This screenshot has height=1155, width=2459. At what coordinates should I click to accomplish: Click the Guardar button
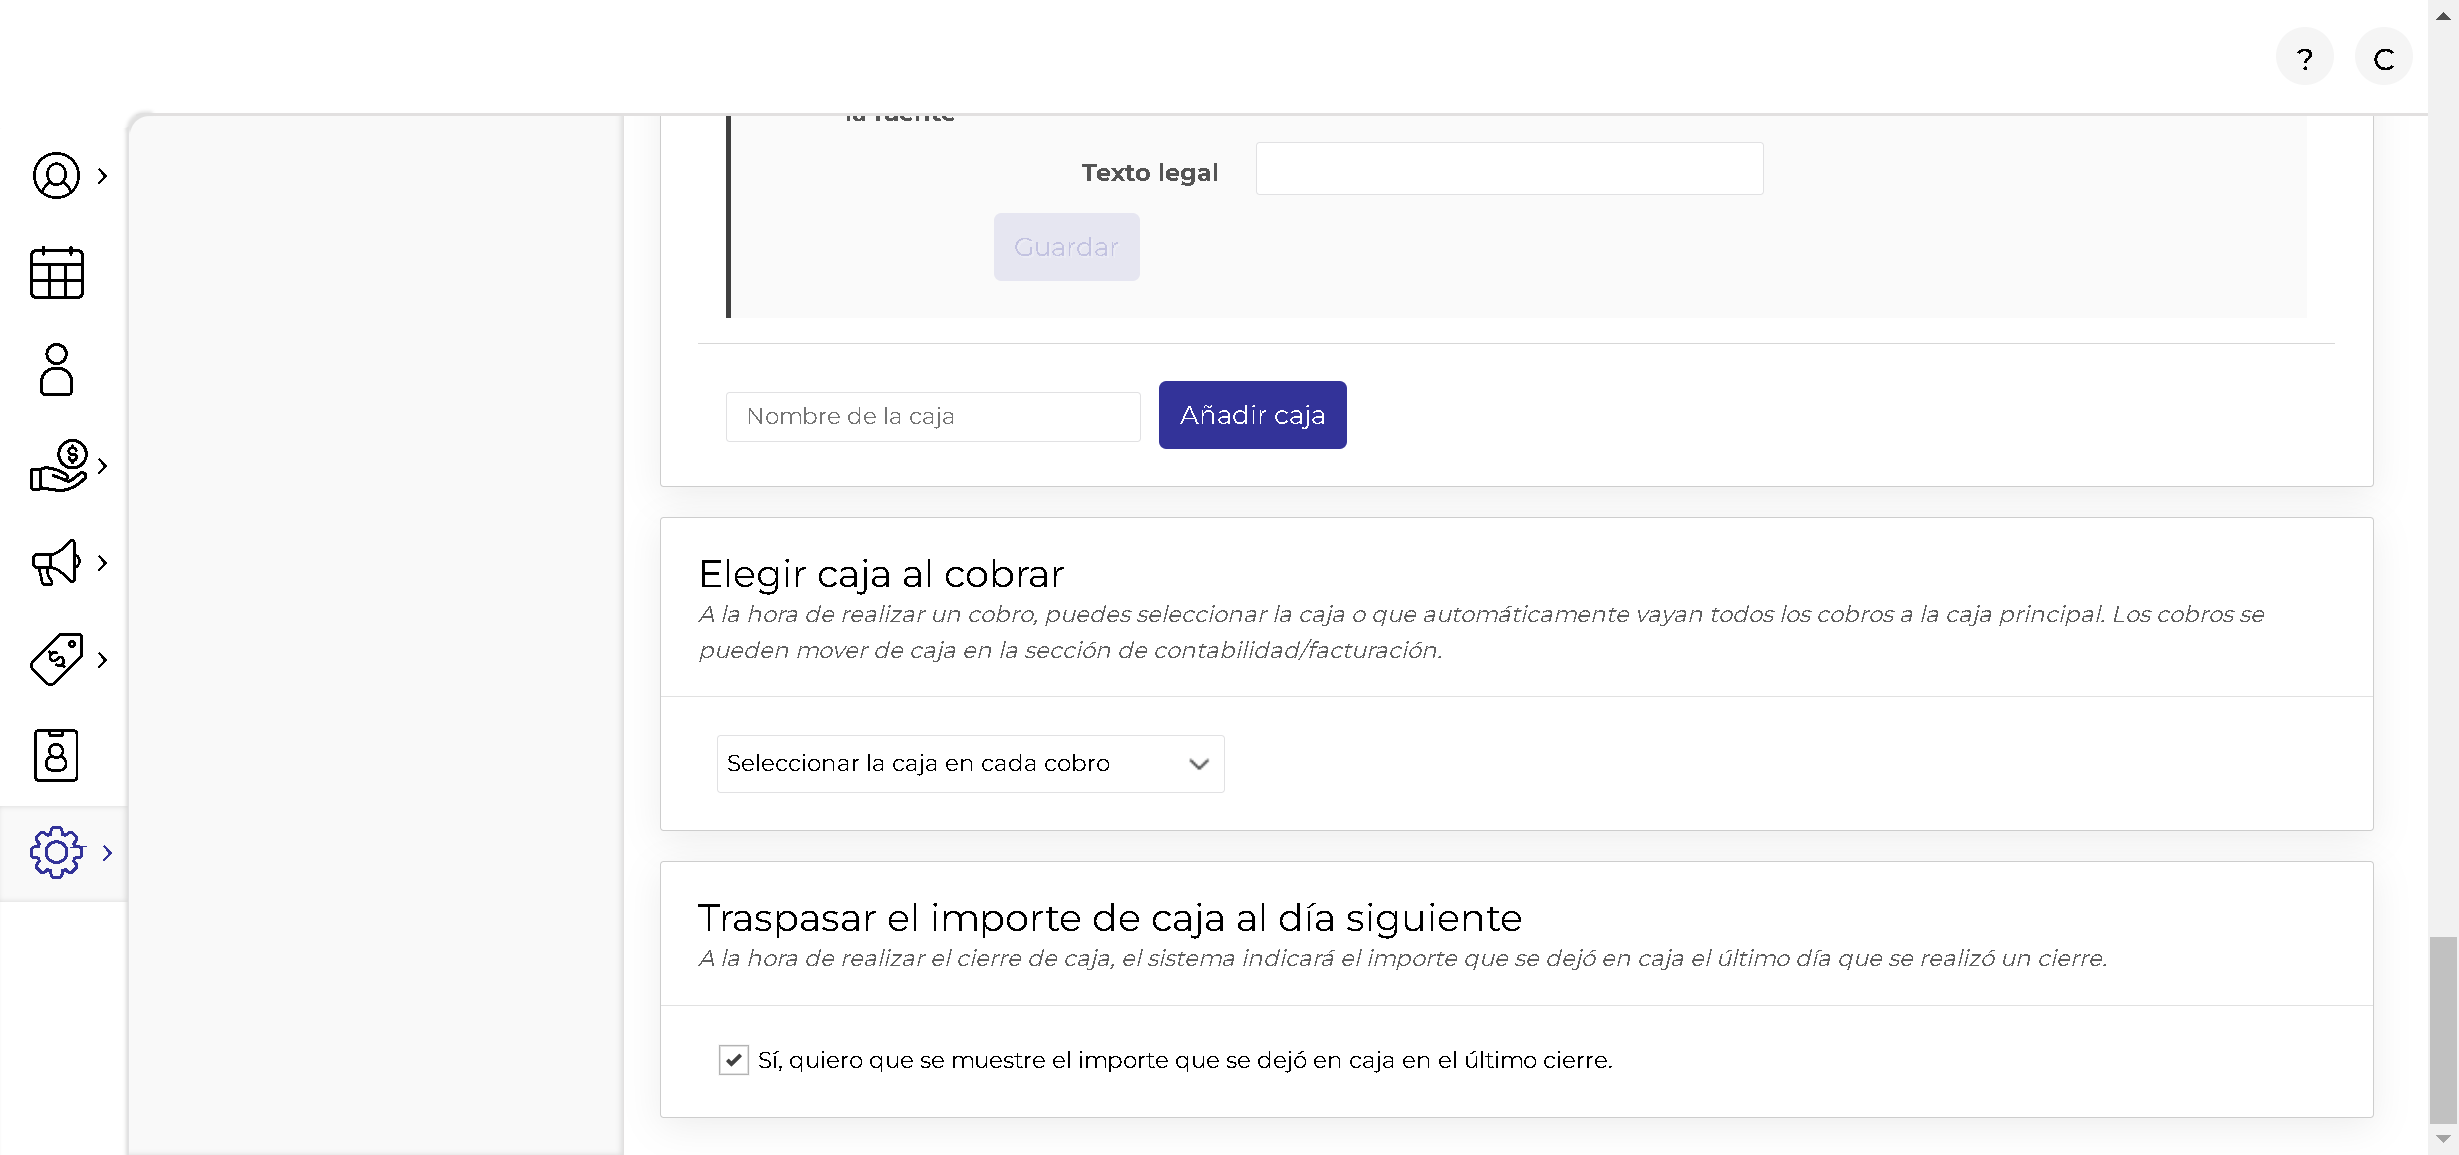(x=1066, y=247)
